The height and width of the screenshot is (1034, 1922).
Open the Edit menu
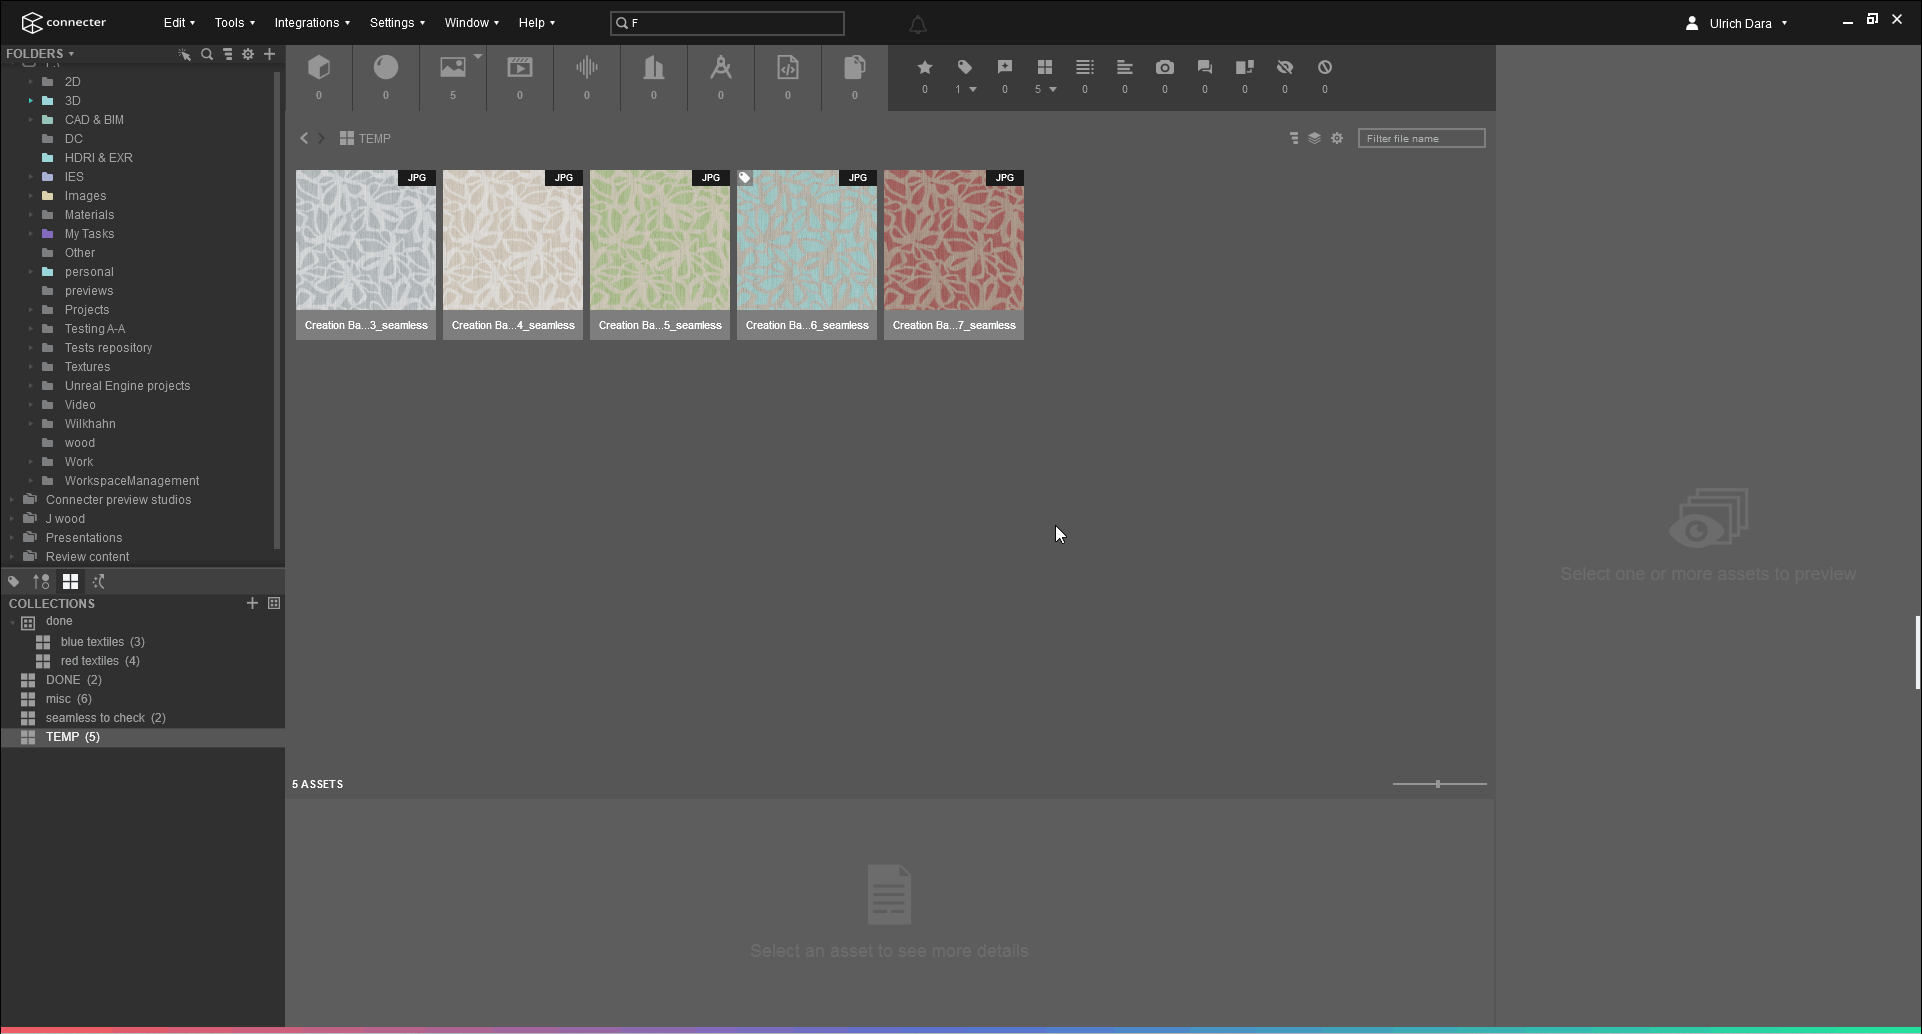(x=179, y=22)
